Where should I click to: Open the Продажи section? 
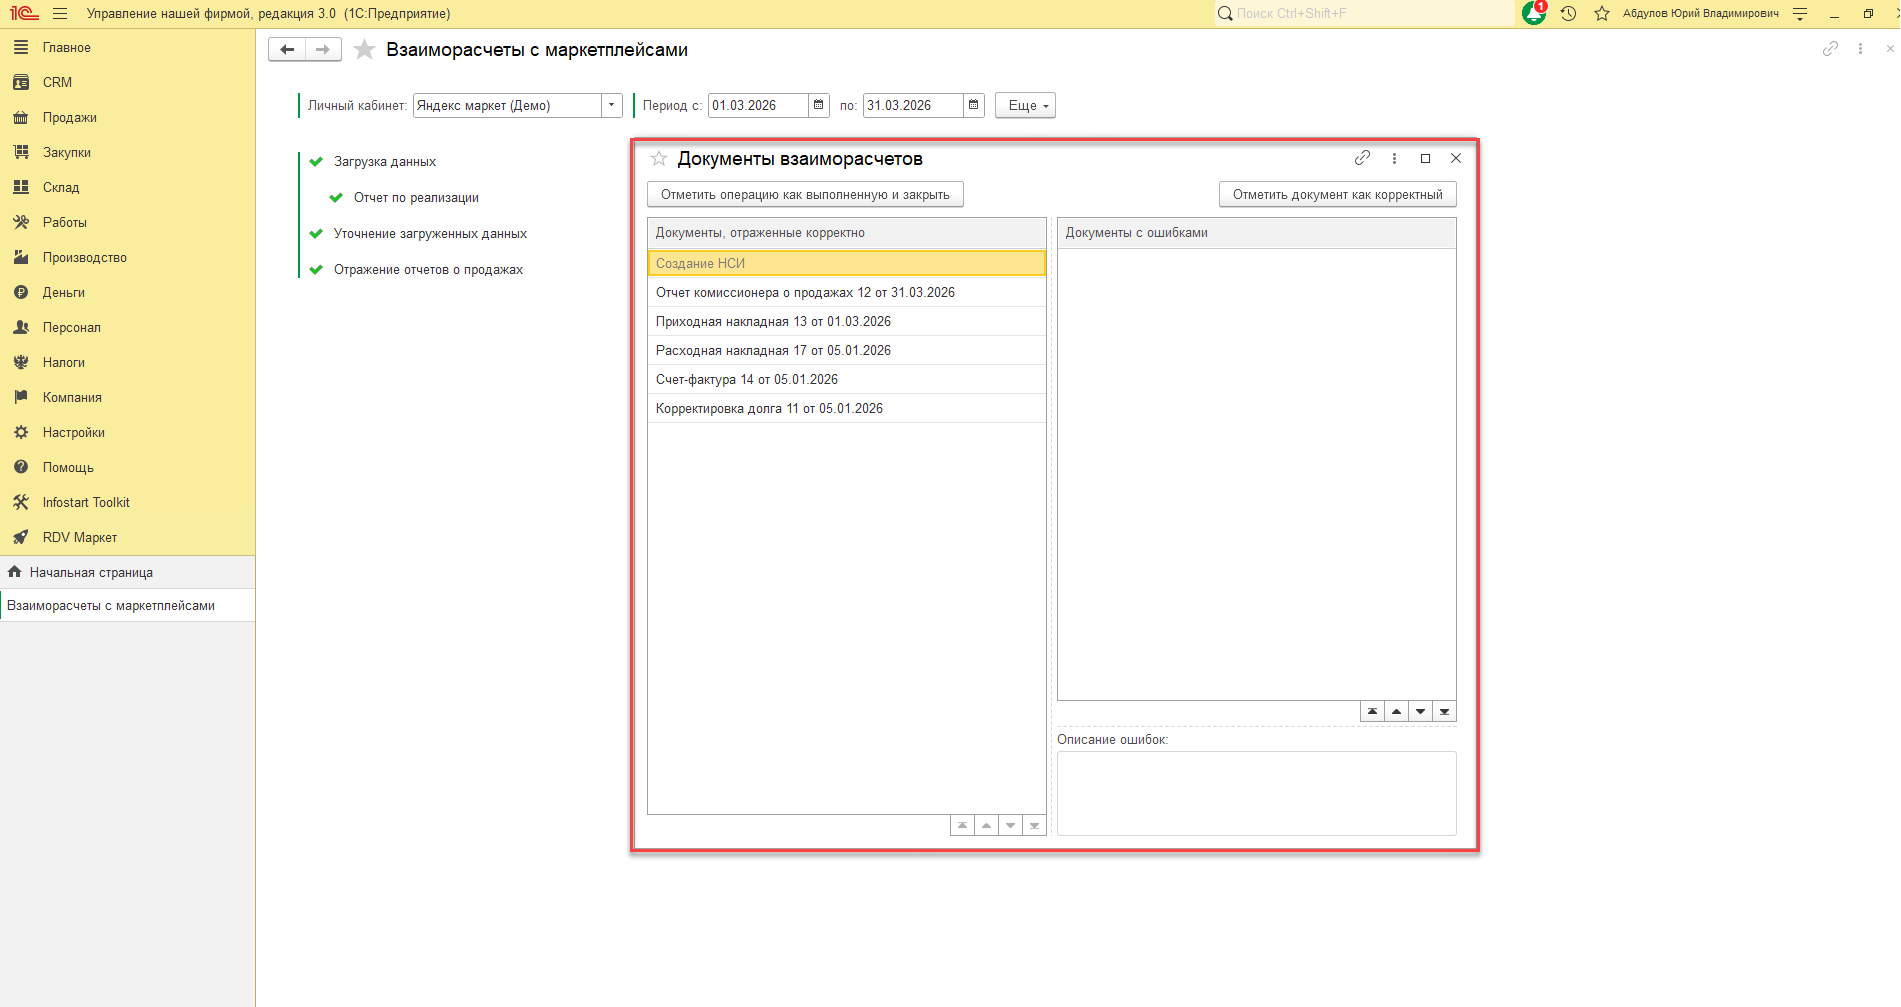tap(69, 117)
